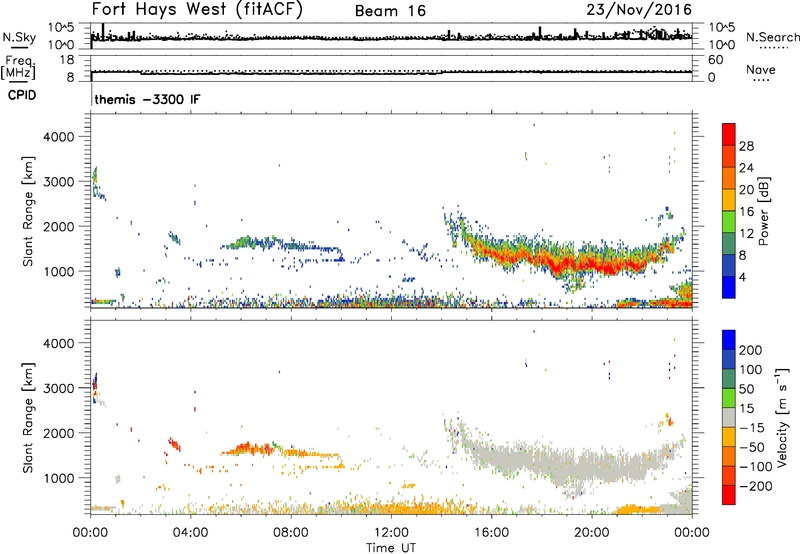
Task: Click the "Power [dB]" colorbar label
Action: (x=764, y=211)
